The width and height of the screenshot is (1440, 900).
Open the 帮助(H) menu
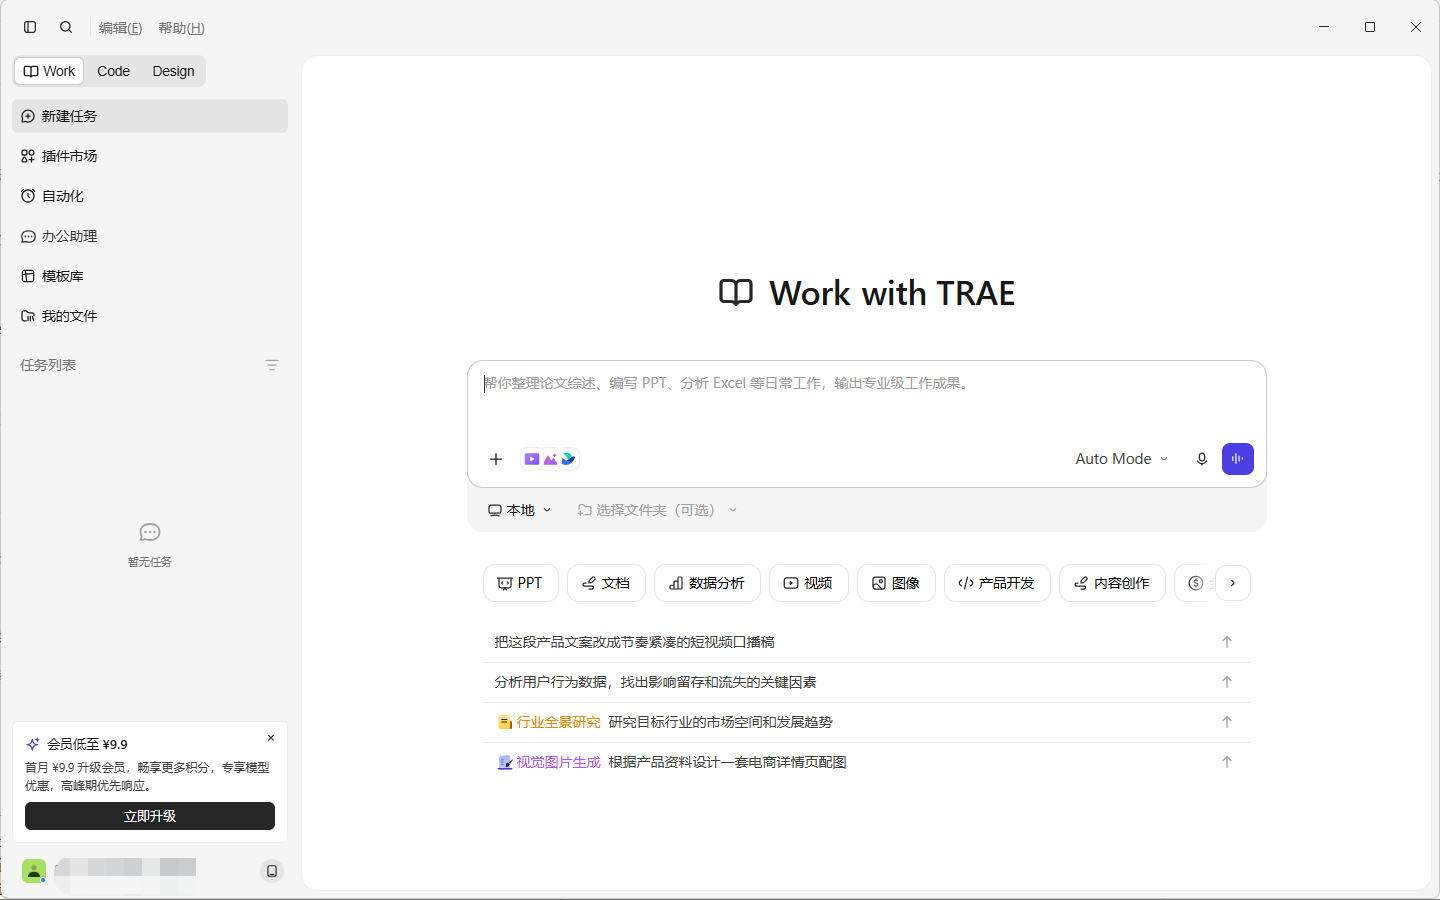click(x=181, y=28)
